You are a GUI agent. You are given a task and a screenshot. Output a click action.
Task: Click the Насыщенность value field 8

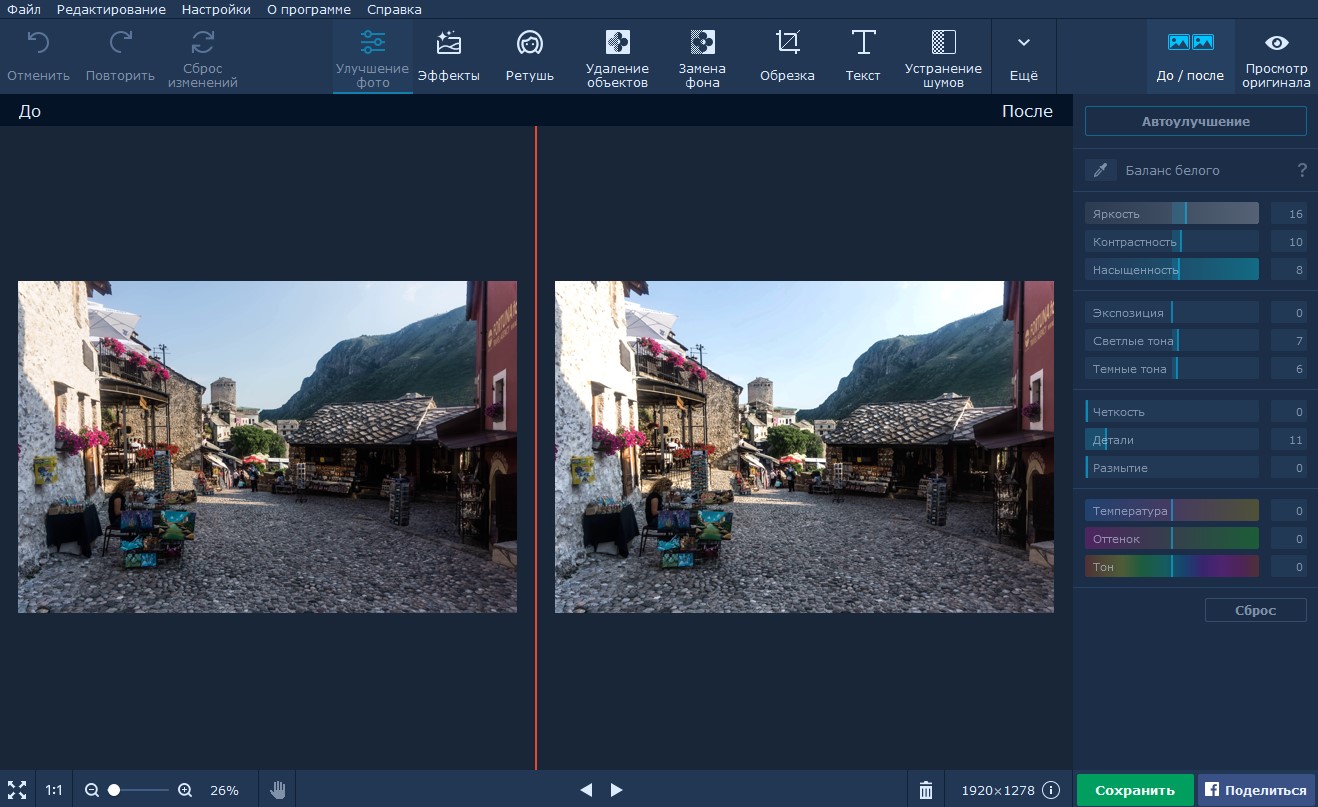(1289, 269)
